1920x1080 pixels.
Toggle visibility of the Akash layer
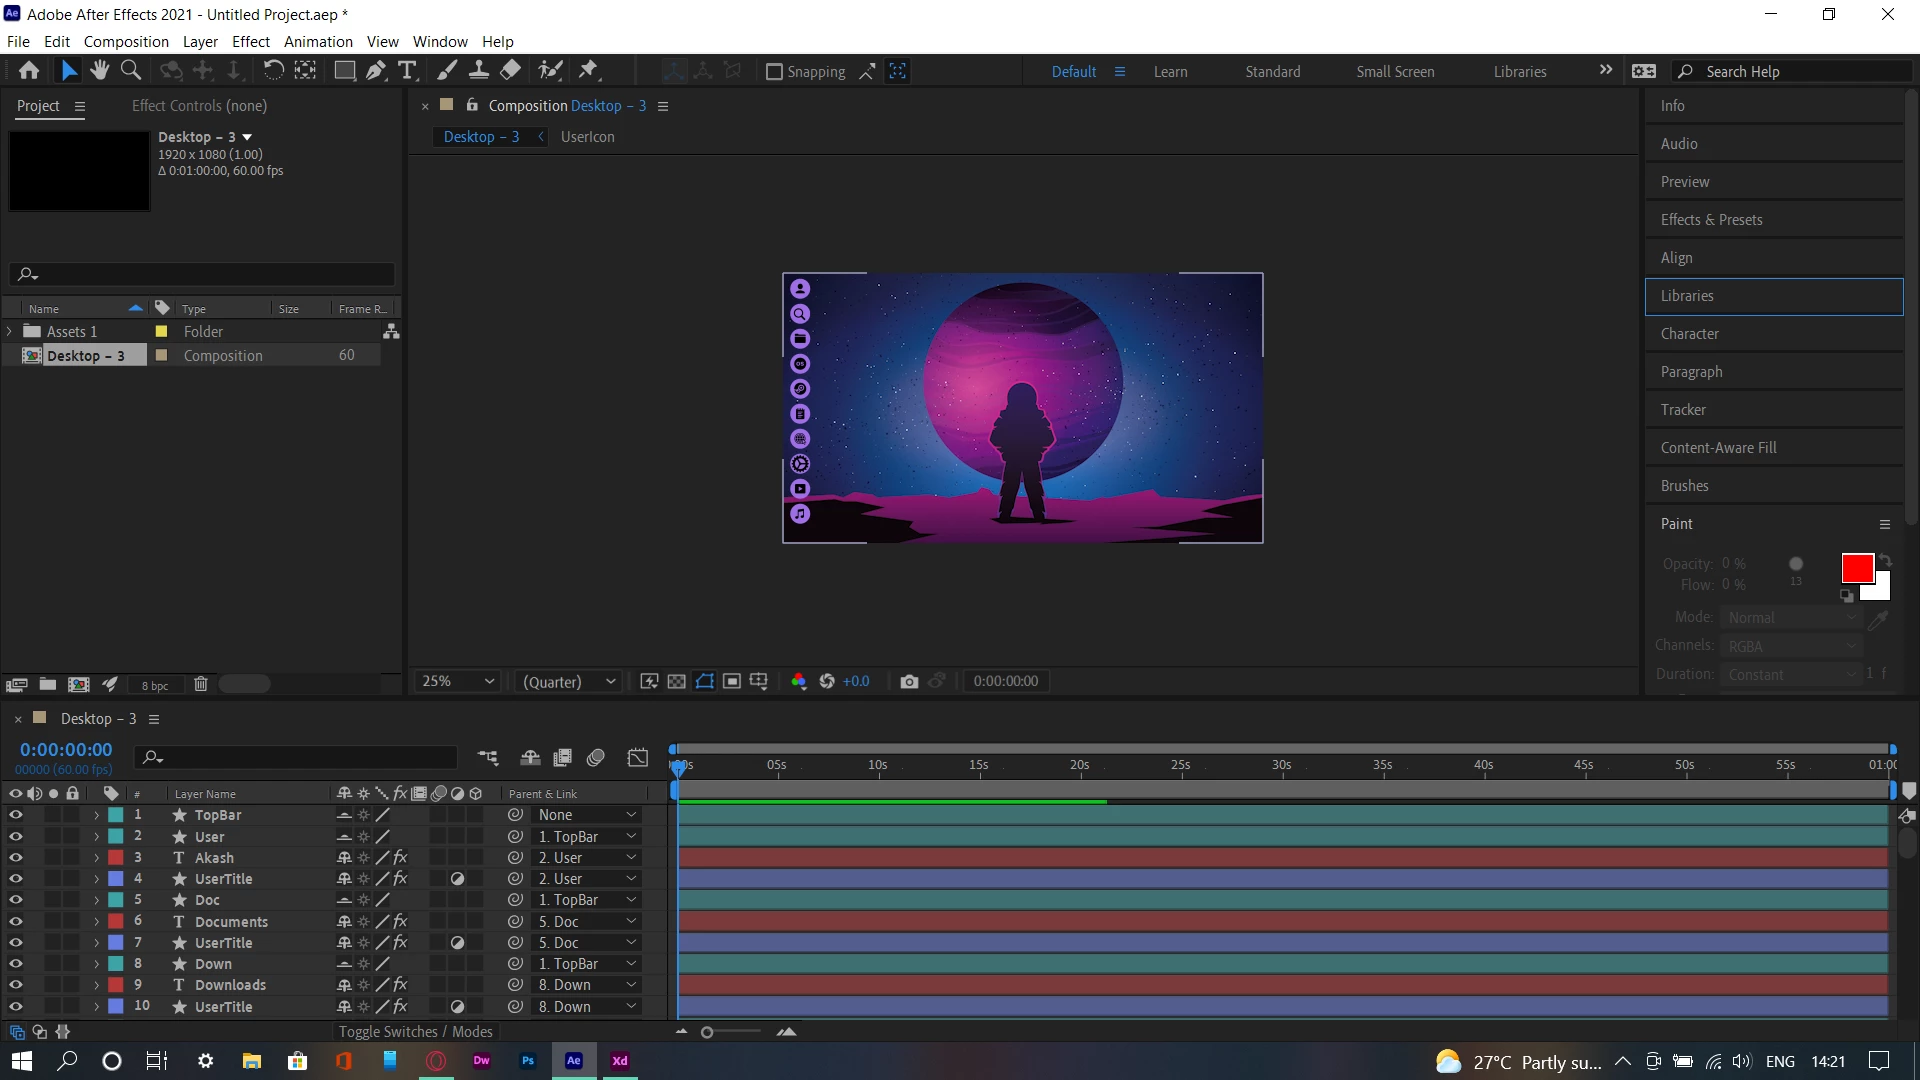click(x=15, y=857)
